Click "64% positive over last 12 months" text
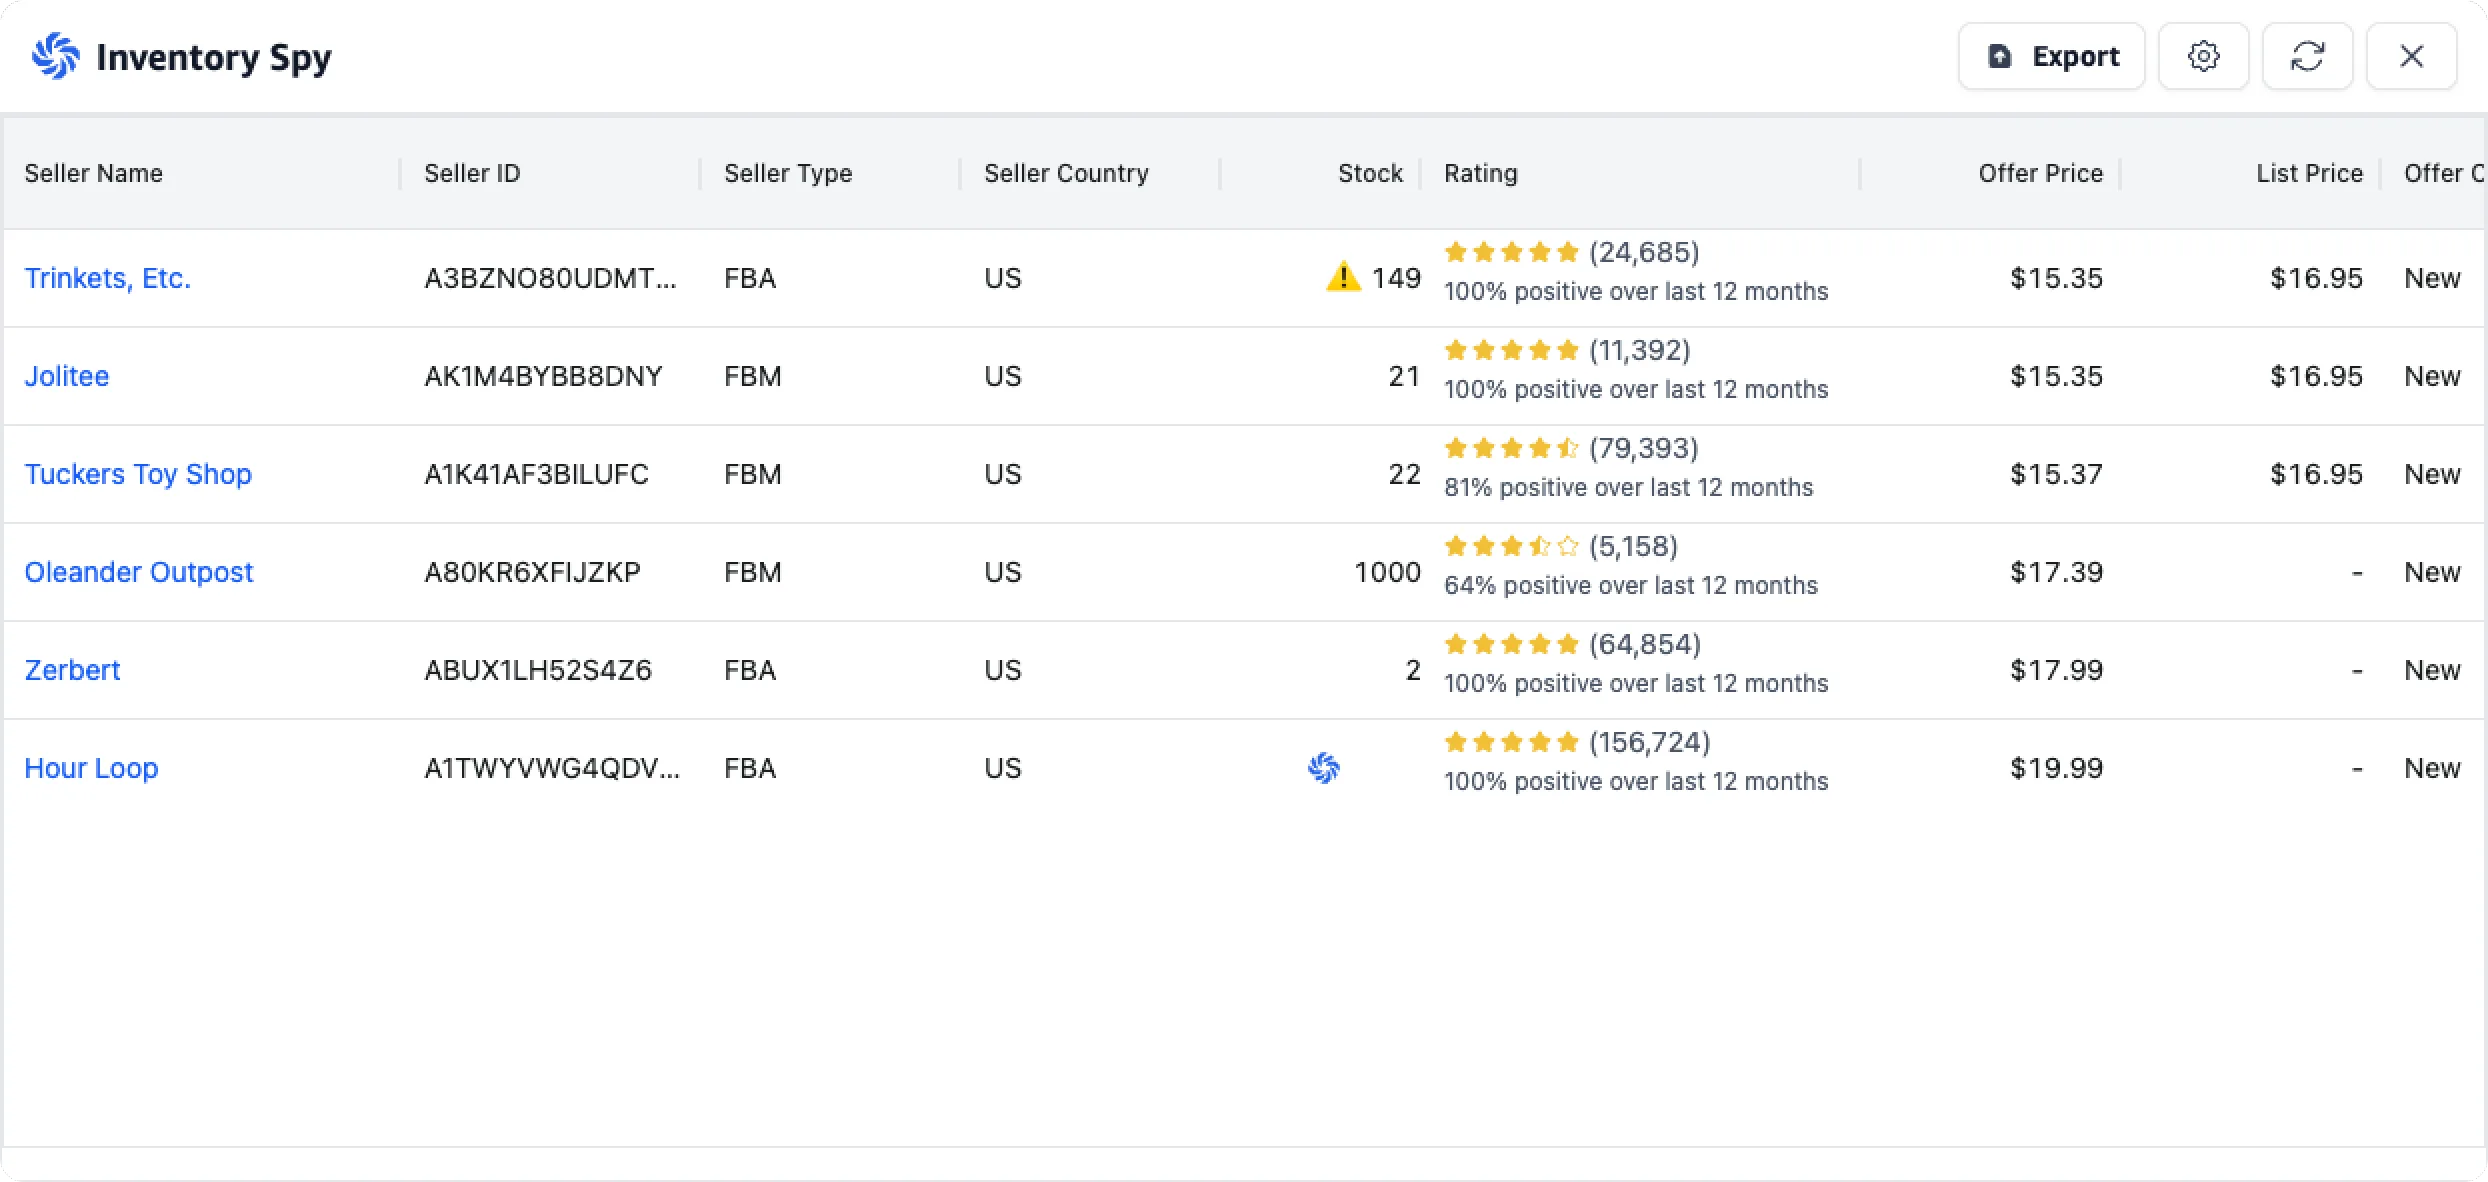The width and height of the screenshot is (2488, 1182). (1630, 585)
